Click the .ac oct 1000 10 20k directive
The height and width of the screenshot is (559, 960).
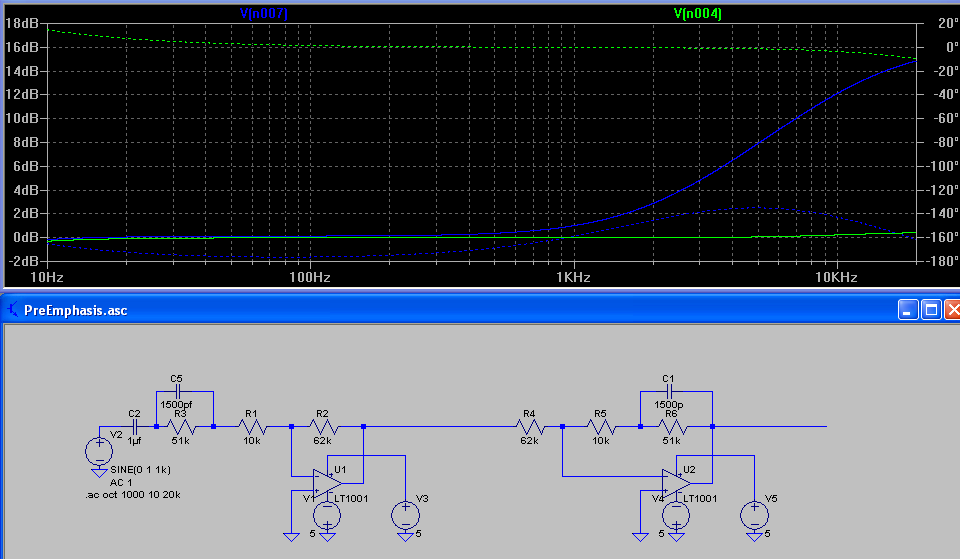[x=133, y=495]
